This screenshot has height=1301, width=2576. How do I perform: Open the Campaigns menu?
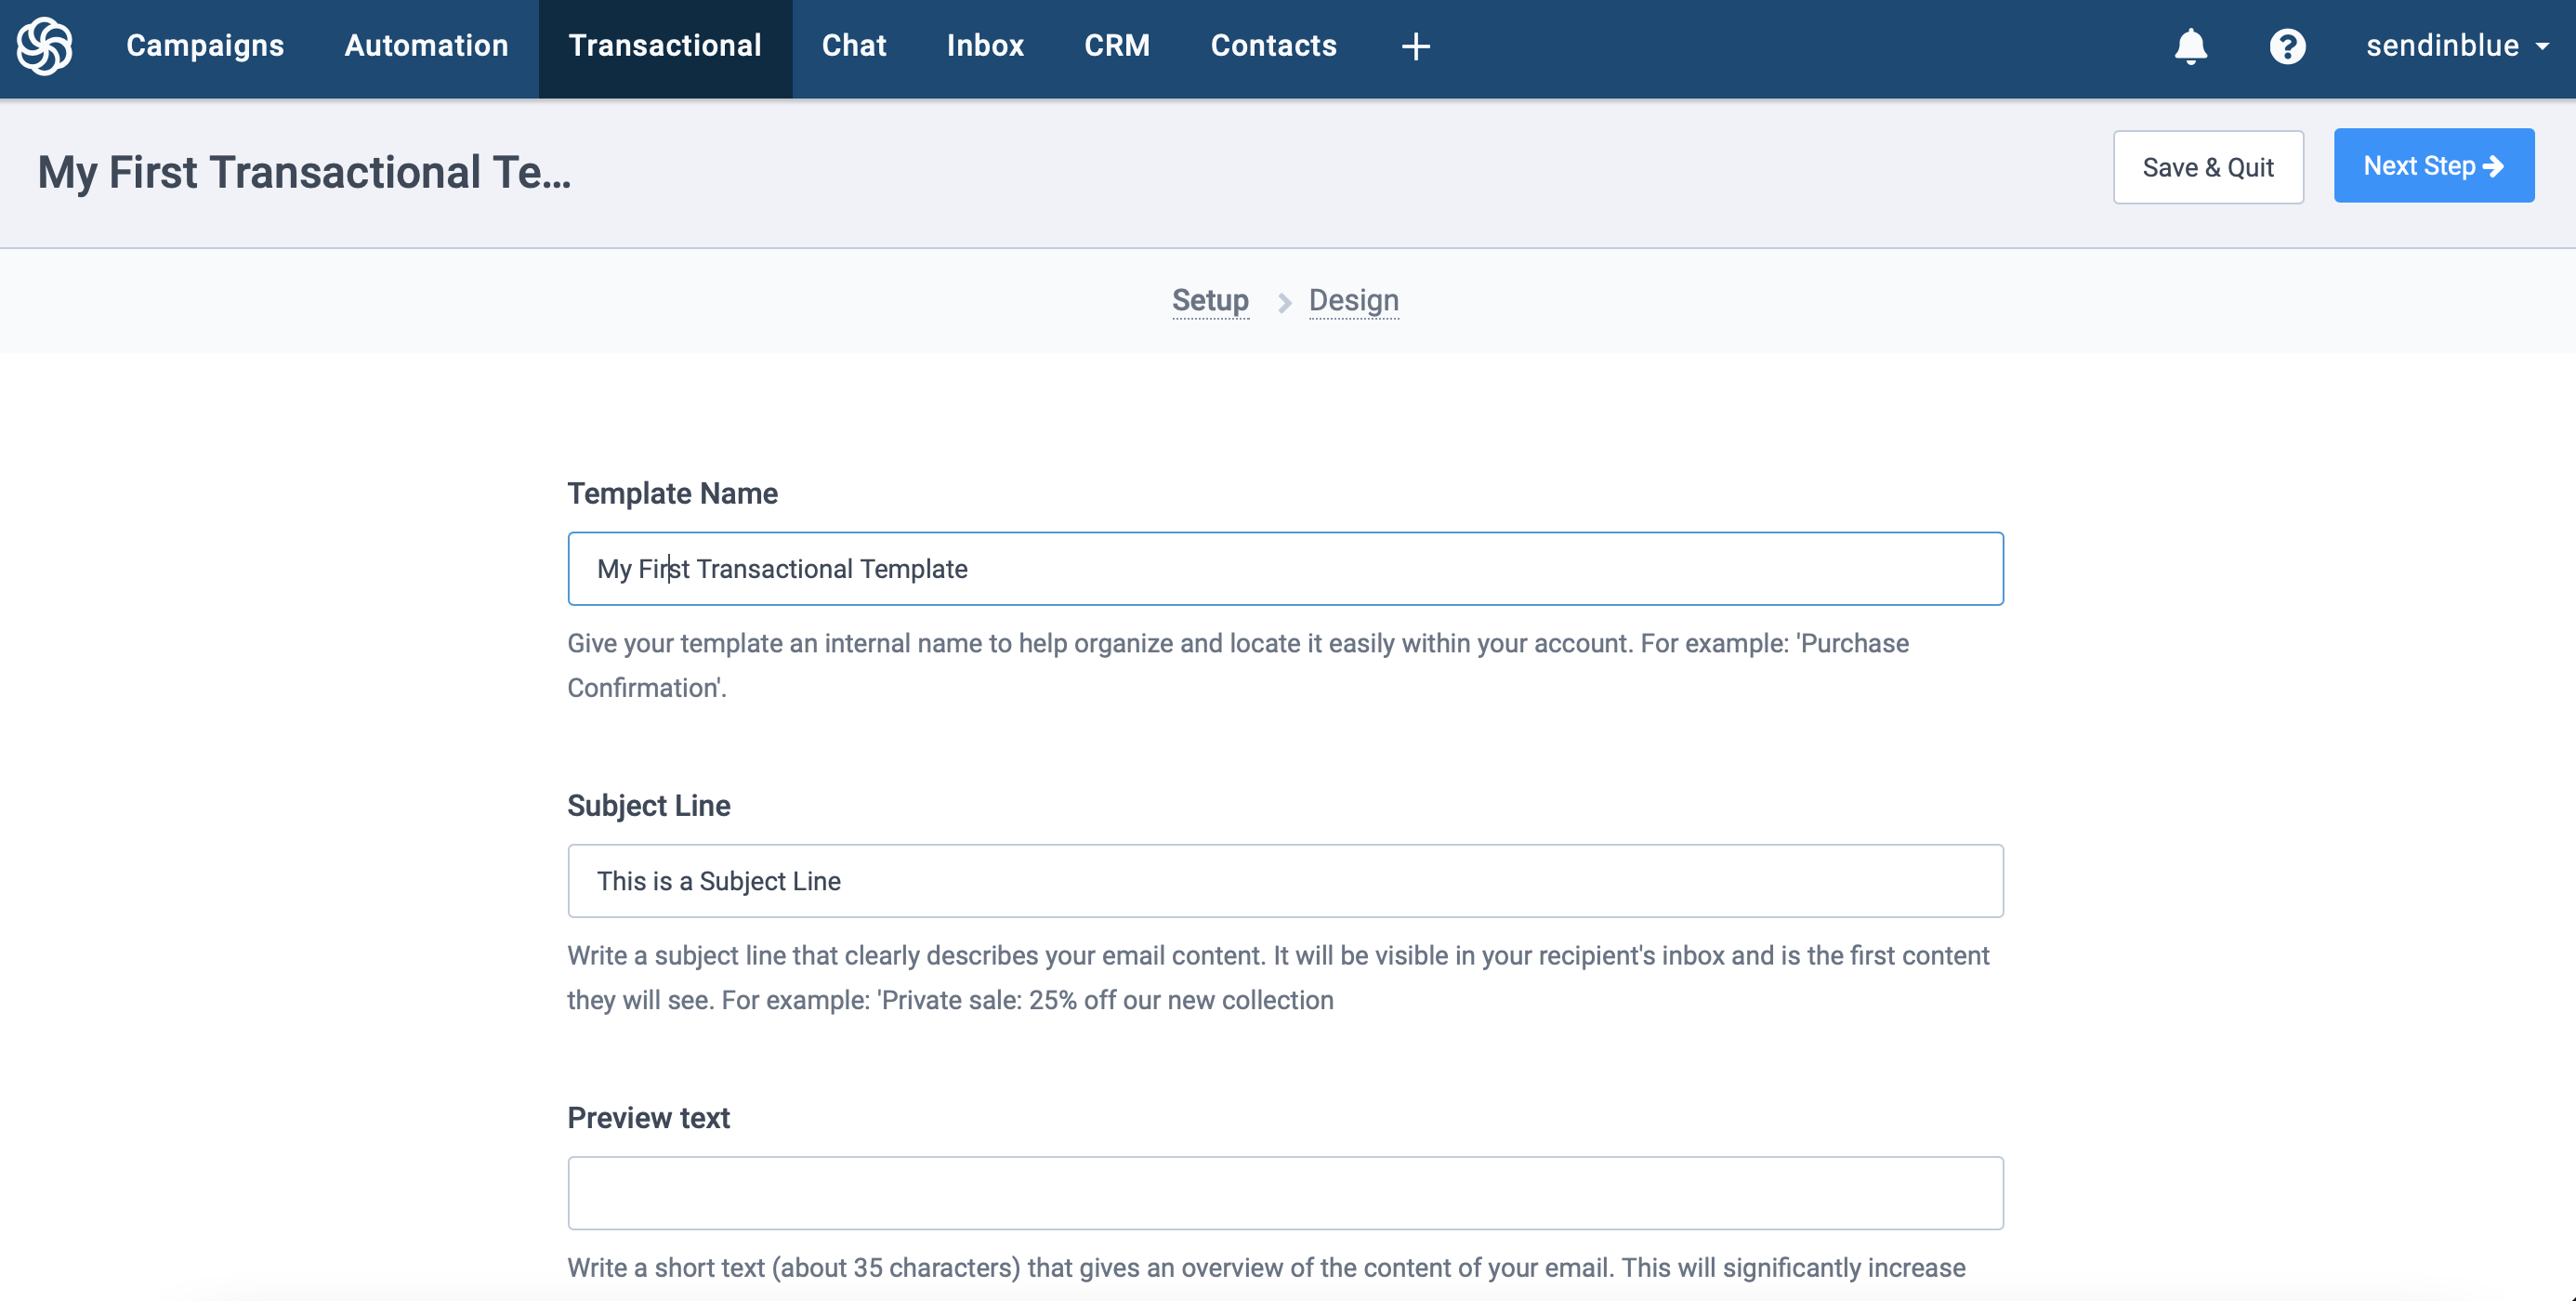(x=205, y=46)
